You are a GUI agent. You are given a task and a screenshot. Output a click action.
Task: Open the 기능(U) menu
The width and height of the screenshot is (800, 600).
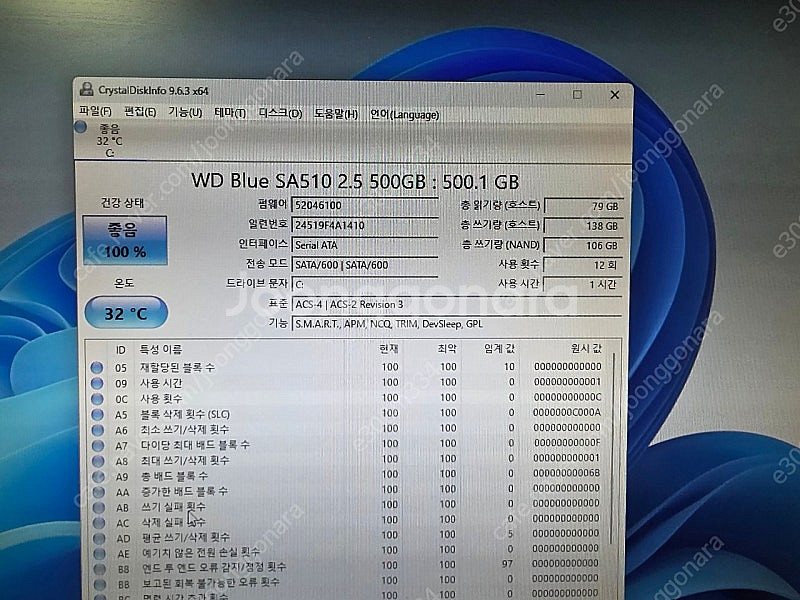tap(185, 112)
